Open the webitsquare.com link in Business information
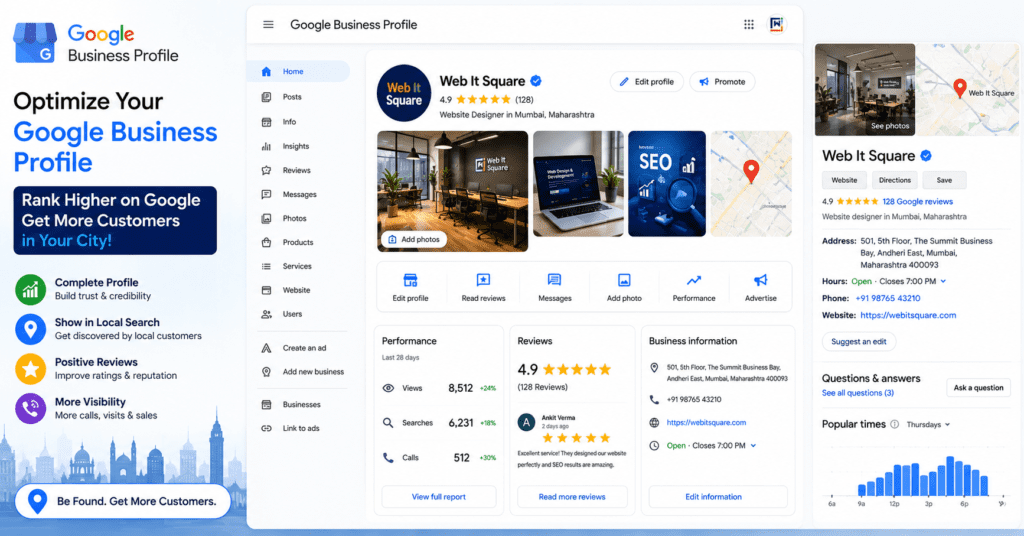 706,423
